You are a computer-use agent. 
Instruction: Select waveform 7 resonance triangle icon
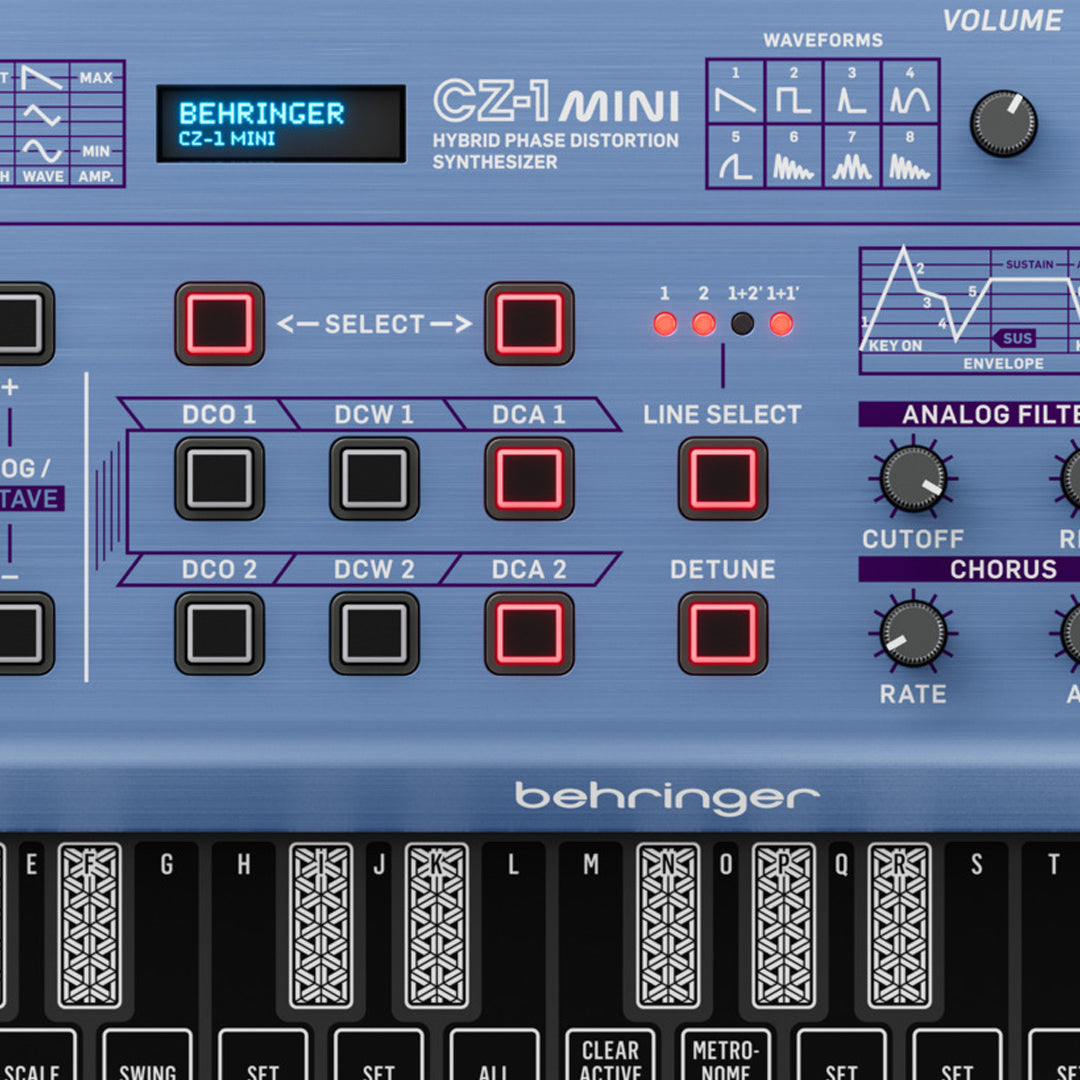[851, 166]
